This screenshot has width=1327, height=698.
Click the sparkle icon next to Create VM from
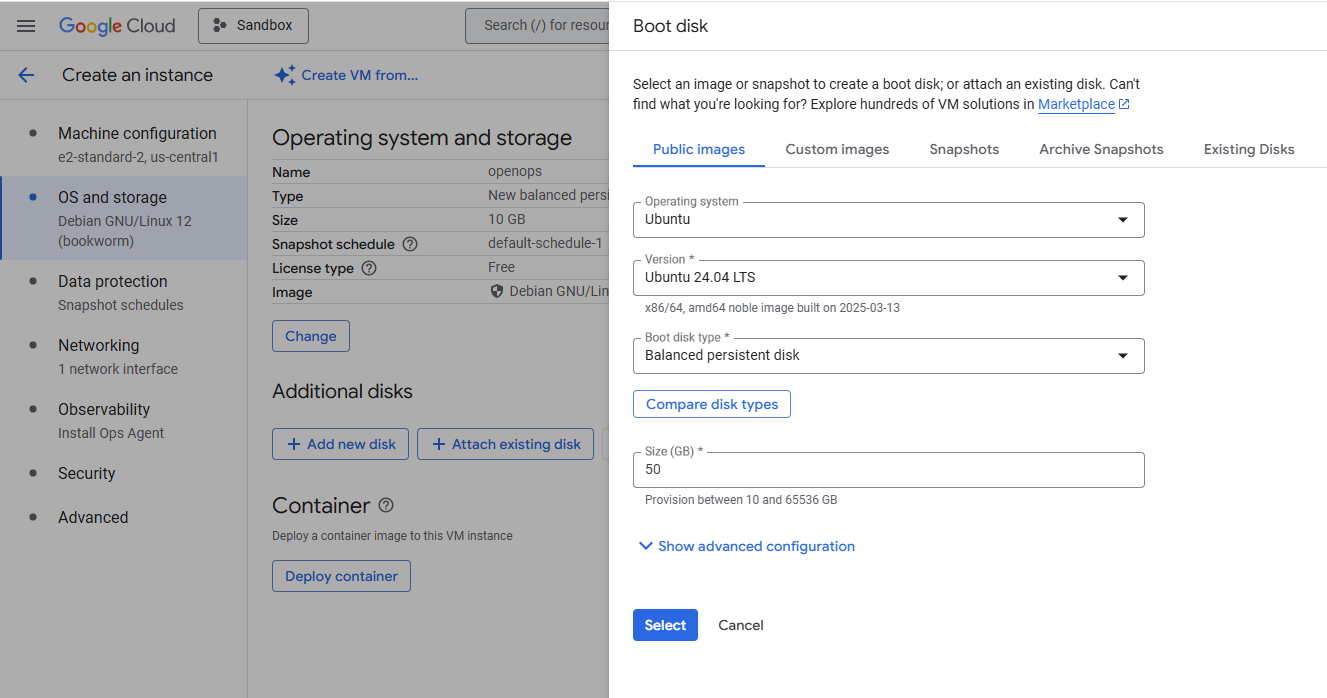[284, 74]
